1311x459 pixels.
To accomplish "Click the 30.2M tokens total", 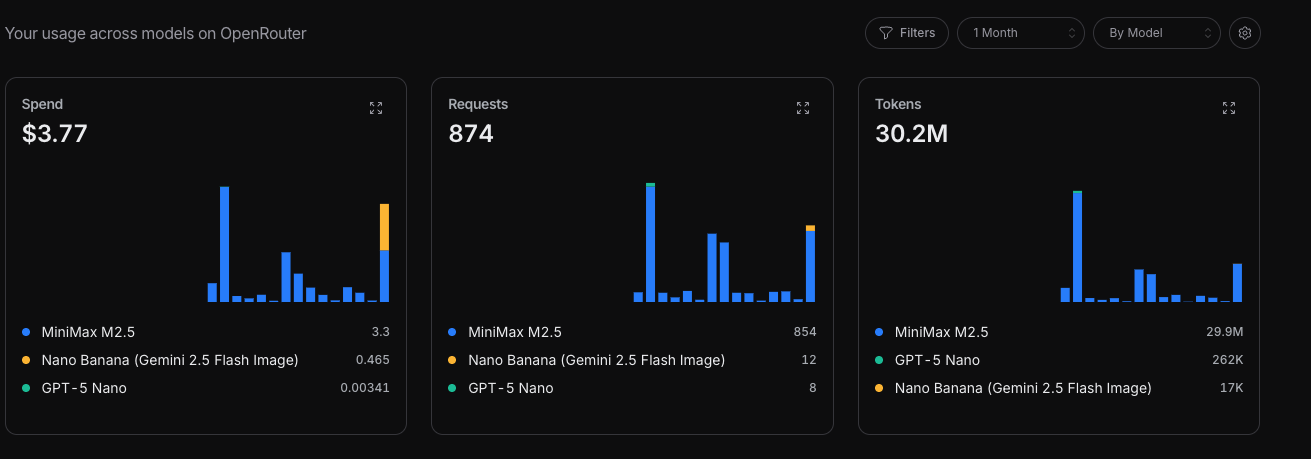I will pos(911,133).
